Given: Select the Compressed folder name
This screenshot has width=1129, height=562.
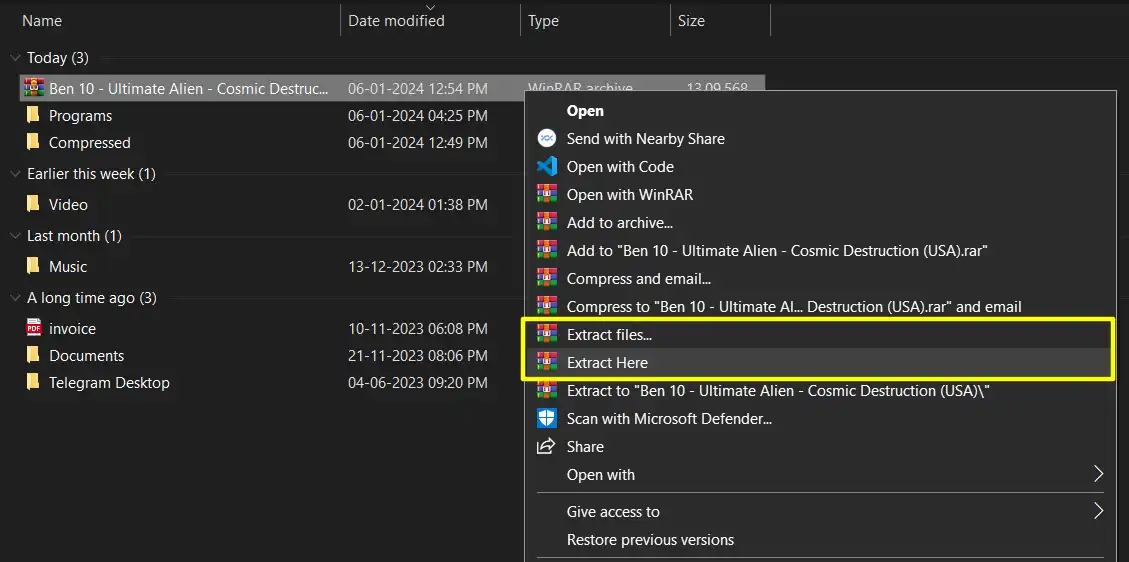Looking at the screenshot, I should 90,142.
